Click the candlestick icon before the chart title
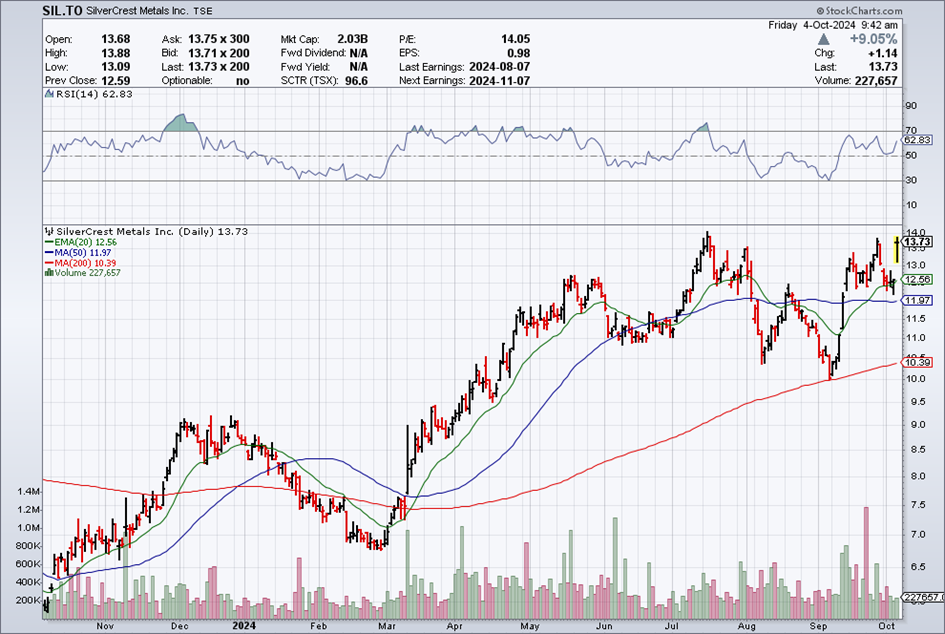Image resolution: width=945 pixels, height=634 pixels. (49, 231)
